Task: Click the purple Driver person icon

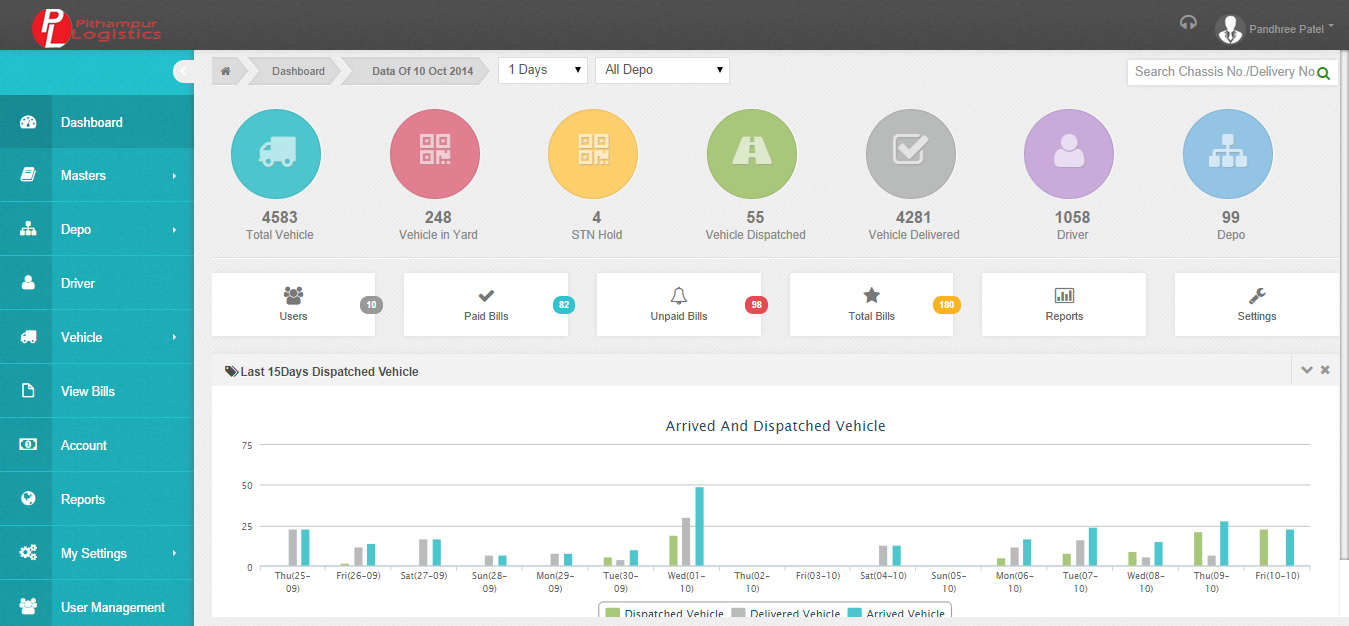Action: 1069,153
